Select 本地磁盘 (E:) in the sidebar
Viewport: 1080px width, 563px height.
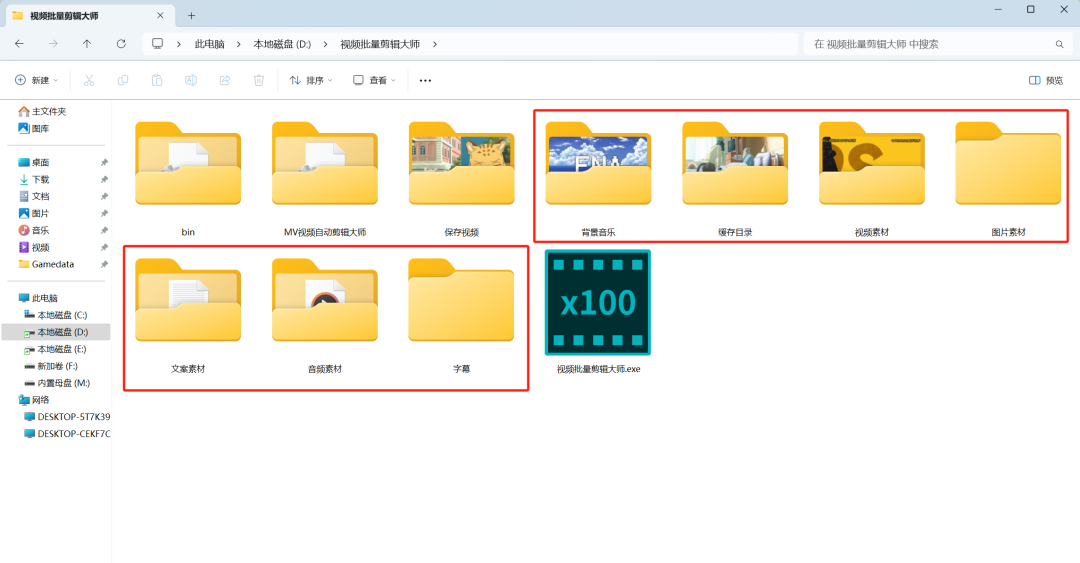[x=55, y=349]
